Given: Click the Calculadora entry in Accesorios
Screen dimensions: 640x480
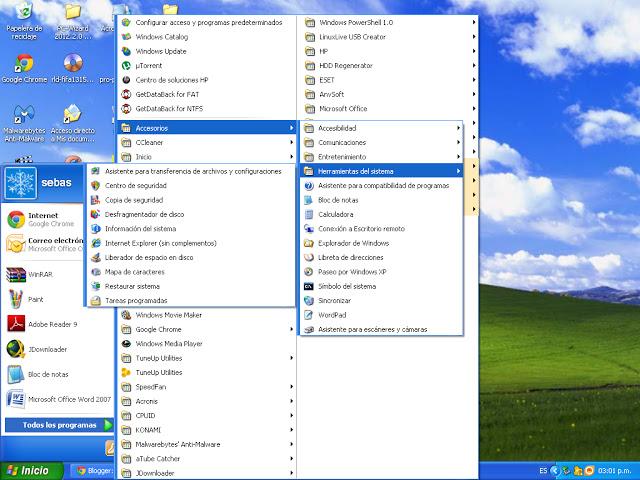Looking at the screenshot, I should coord(335,214).
